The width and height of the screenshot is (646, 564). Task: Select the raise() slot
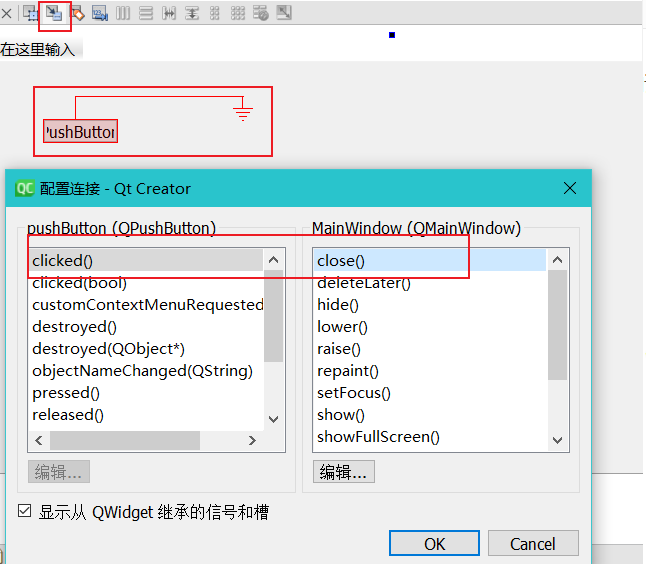click(x=430, y=349)
